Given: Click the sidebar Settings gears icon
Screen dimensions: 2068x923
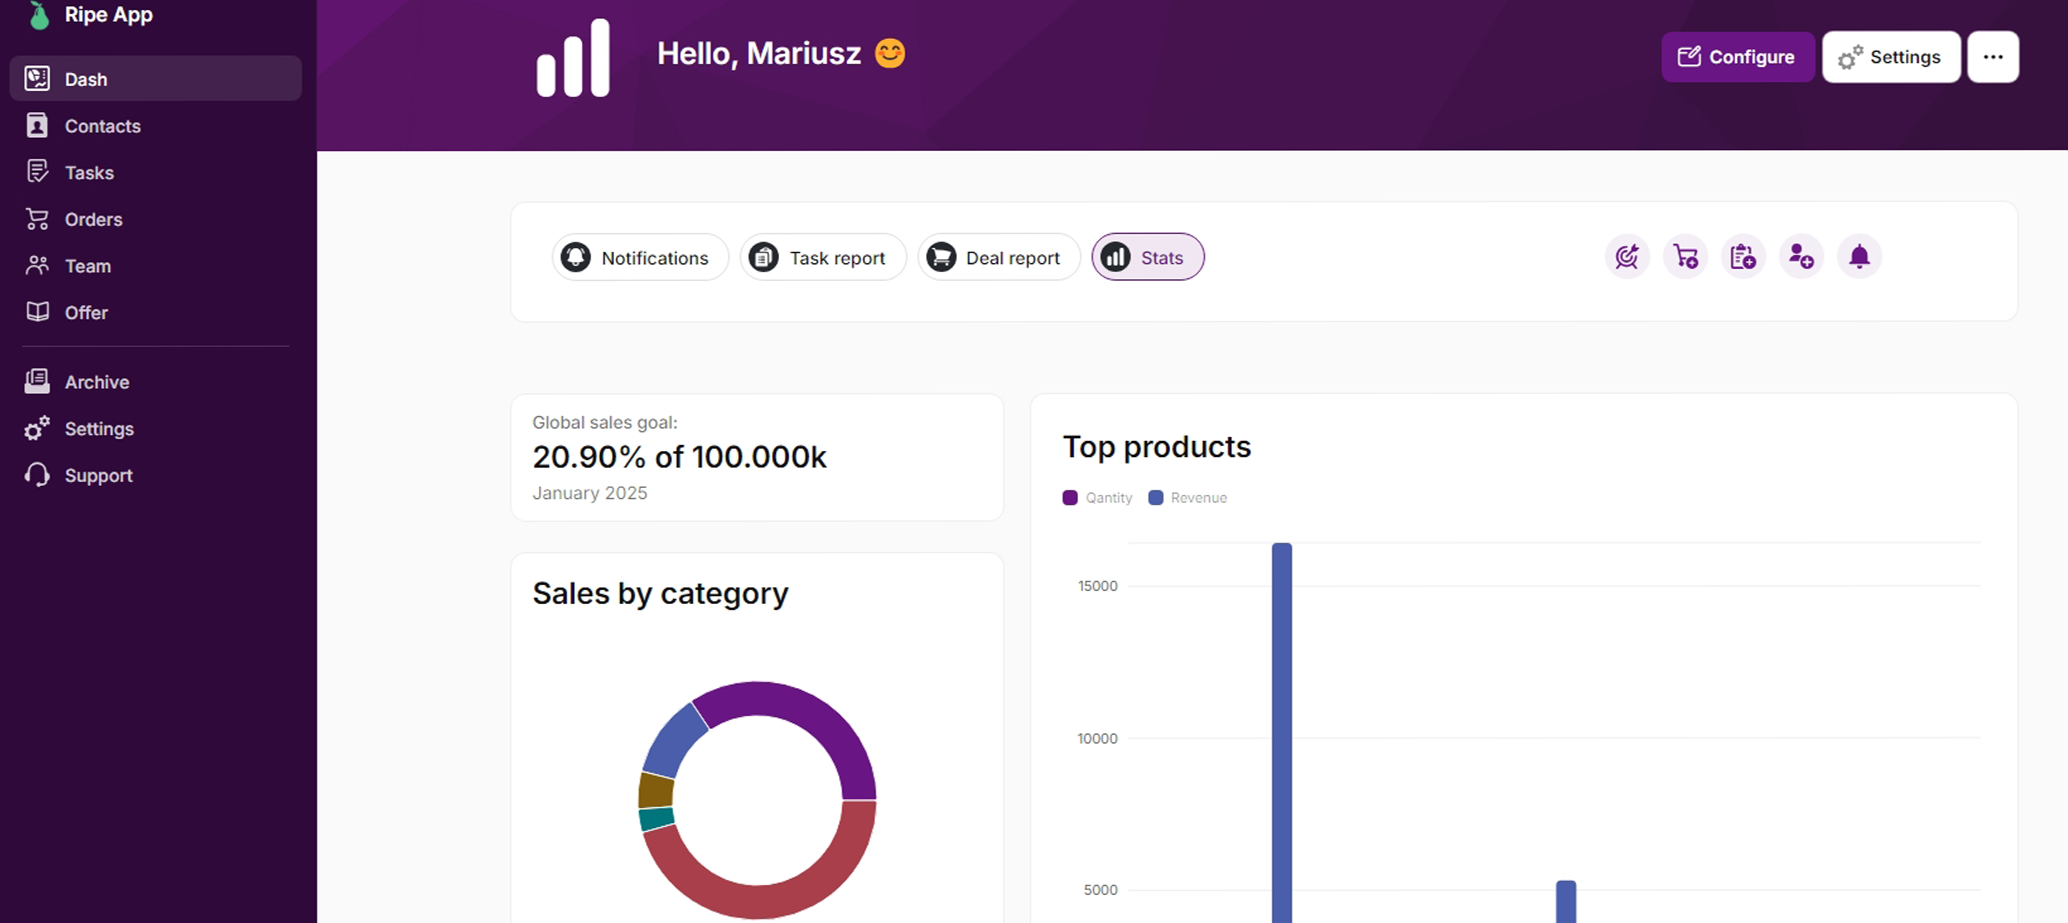Looking at the screenshot, I should [37, 428].
